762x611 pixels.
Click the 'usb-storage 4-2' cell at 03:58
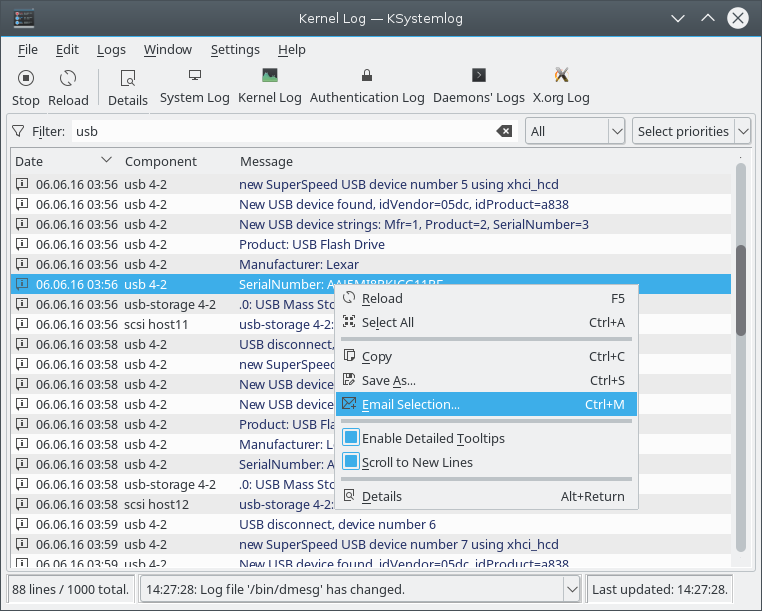click(170, 484)
